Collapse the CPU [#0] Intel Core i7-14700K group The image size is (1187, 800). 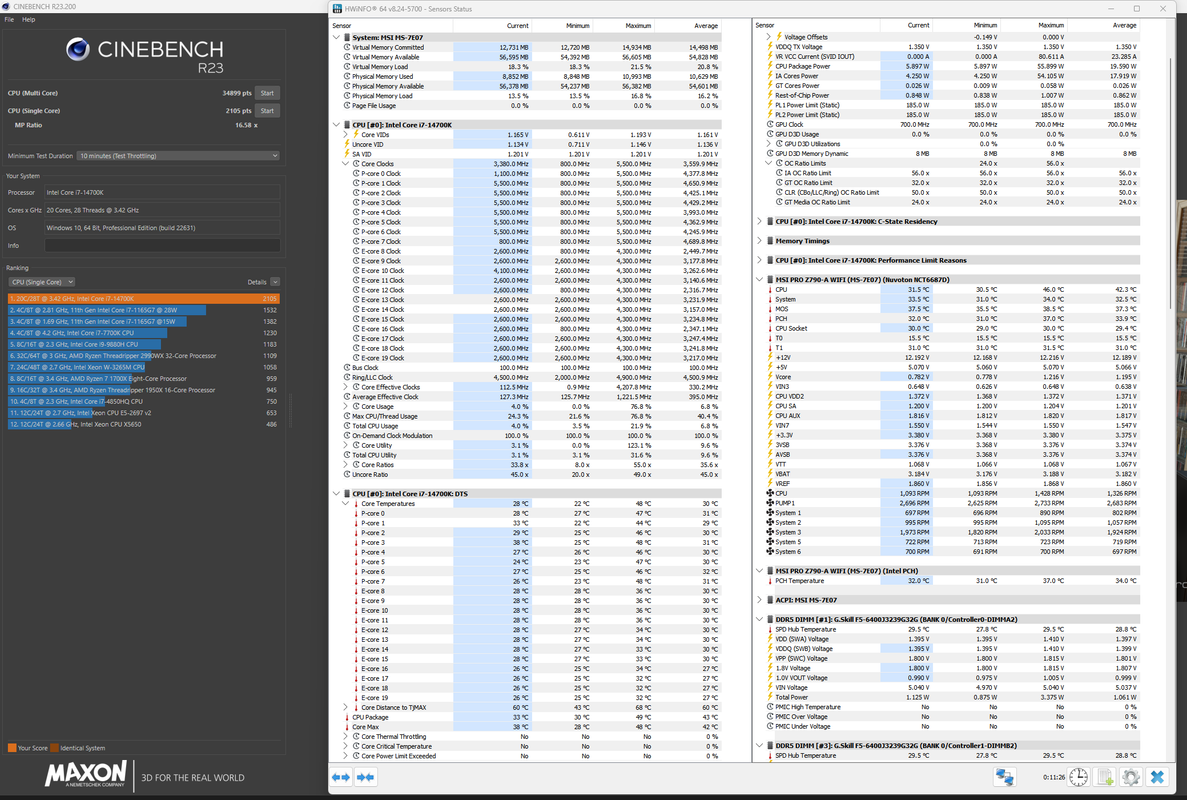point(337,125)
